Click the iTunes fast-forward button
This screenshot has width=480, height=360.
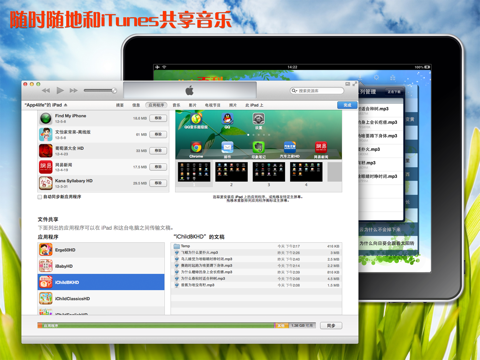pyautogui.click(x=74, y=90)
